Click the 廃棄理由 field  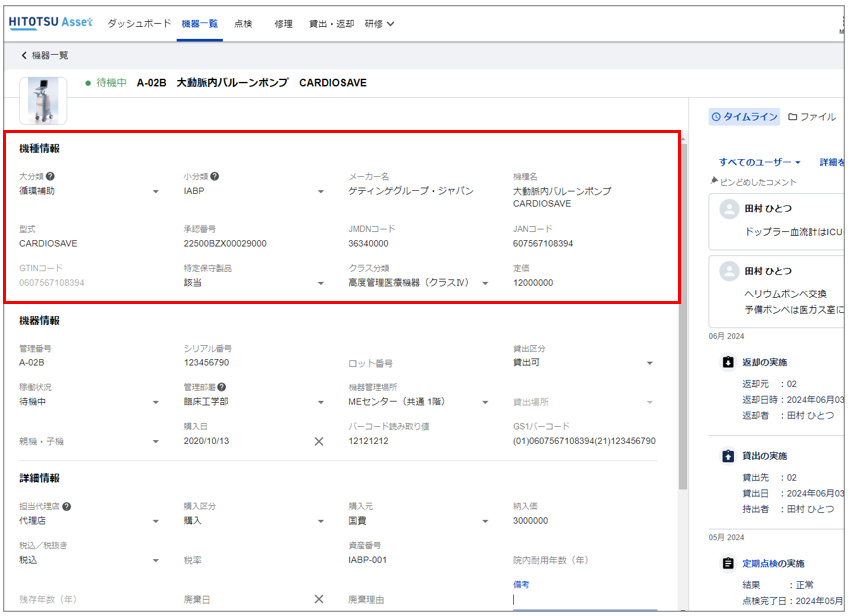click(x=419, y=599)
